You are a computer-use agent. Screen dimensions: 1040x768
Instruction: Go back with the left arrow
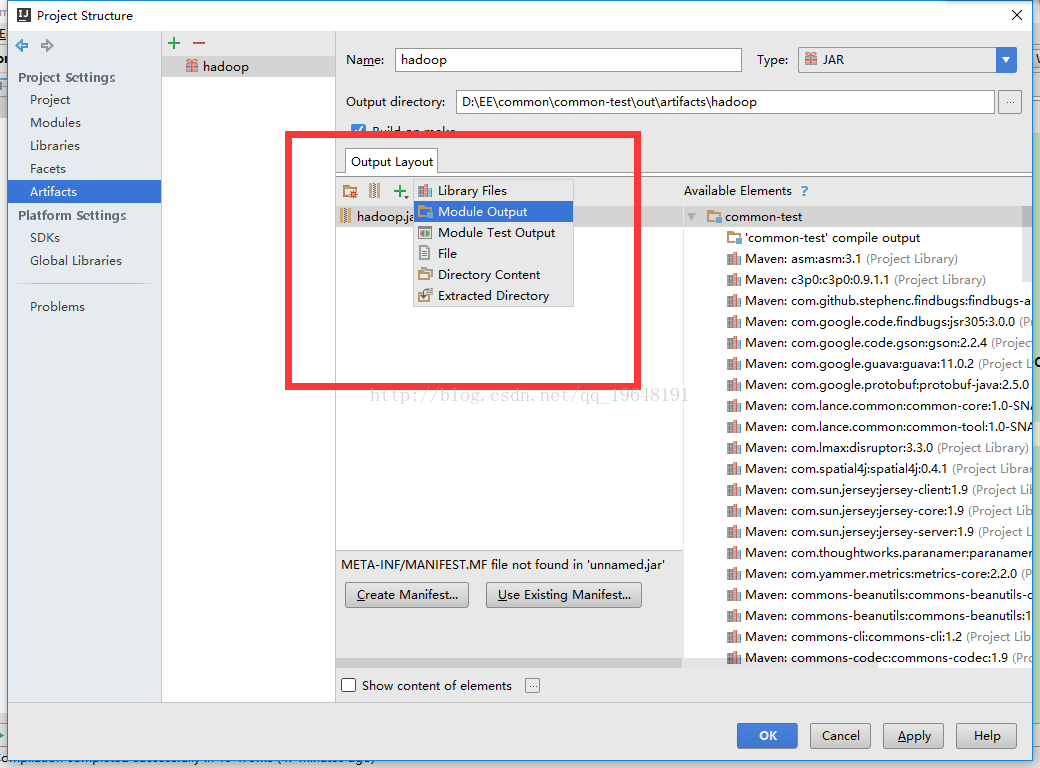[x=22, y=45]
